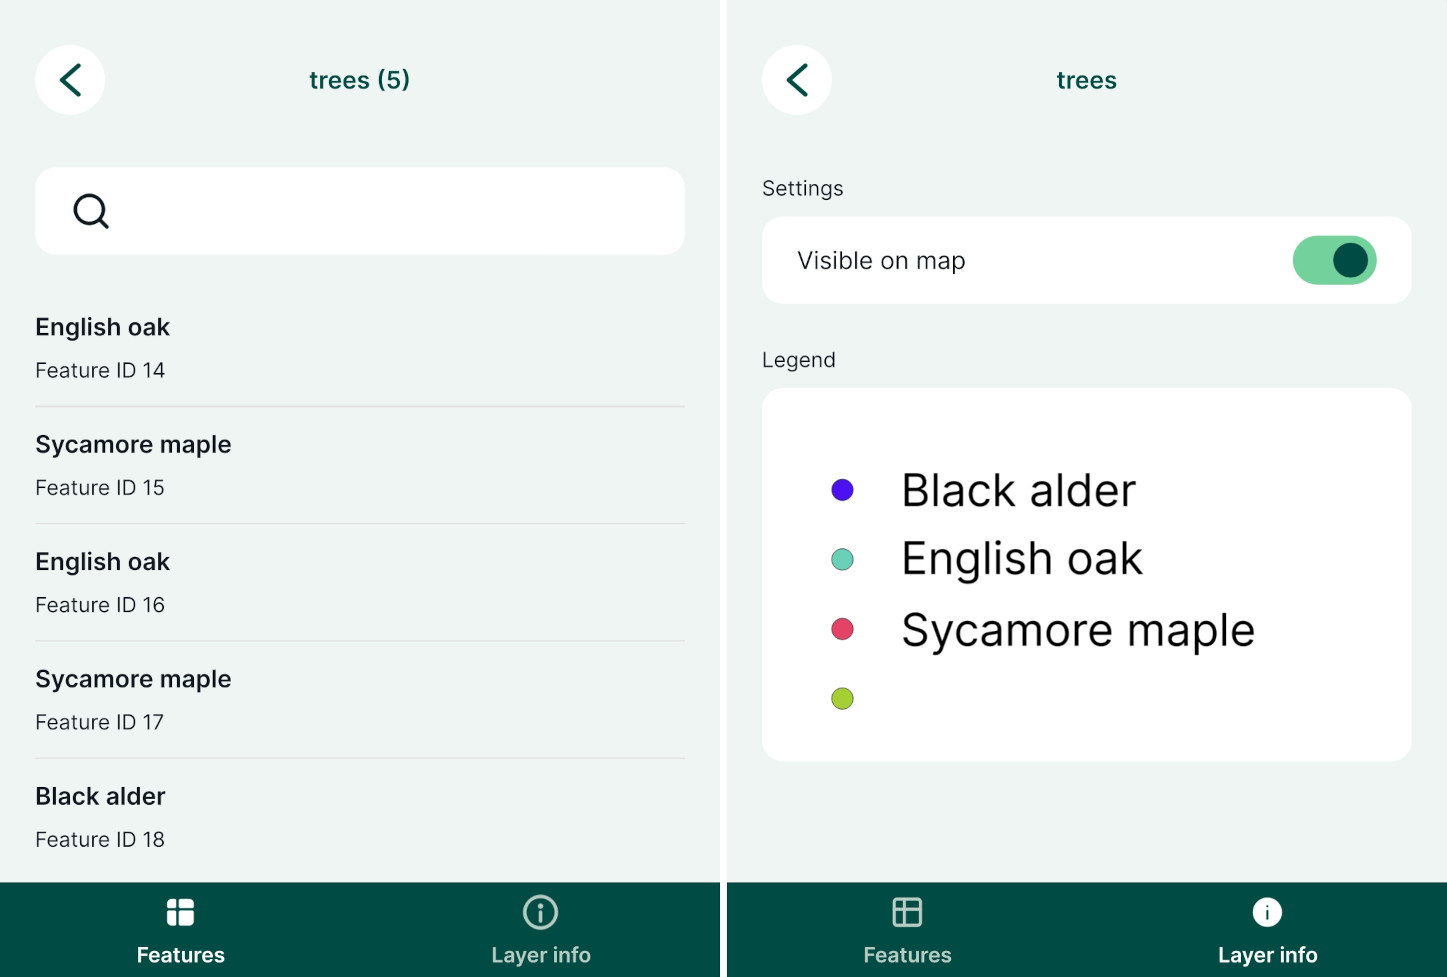Screen dimensions: 1447x977
Task: Switch to Features tab in the right screen
Action: click(x=907, y=931)
